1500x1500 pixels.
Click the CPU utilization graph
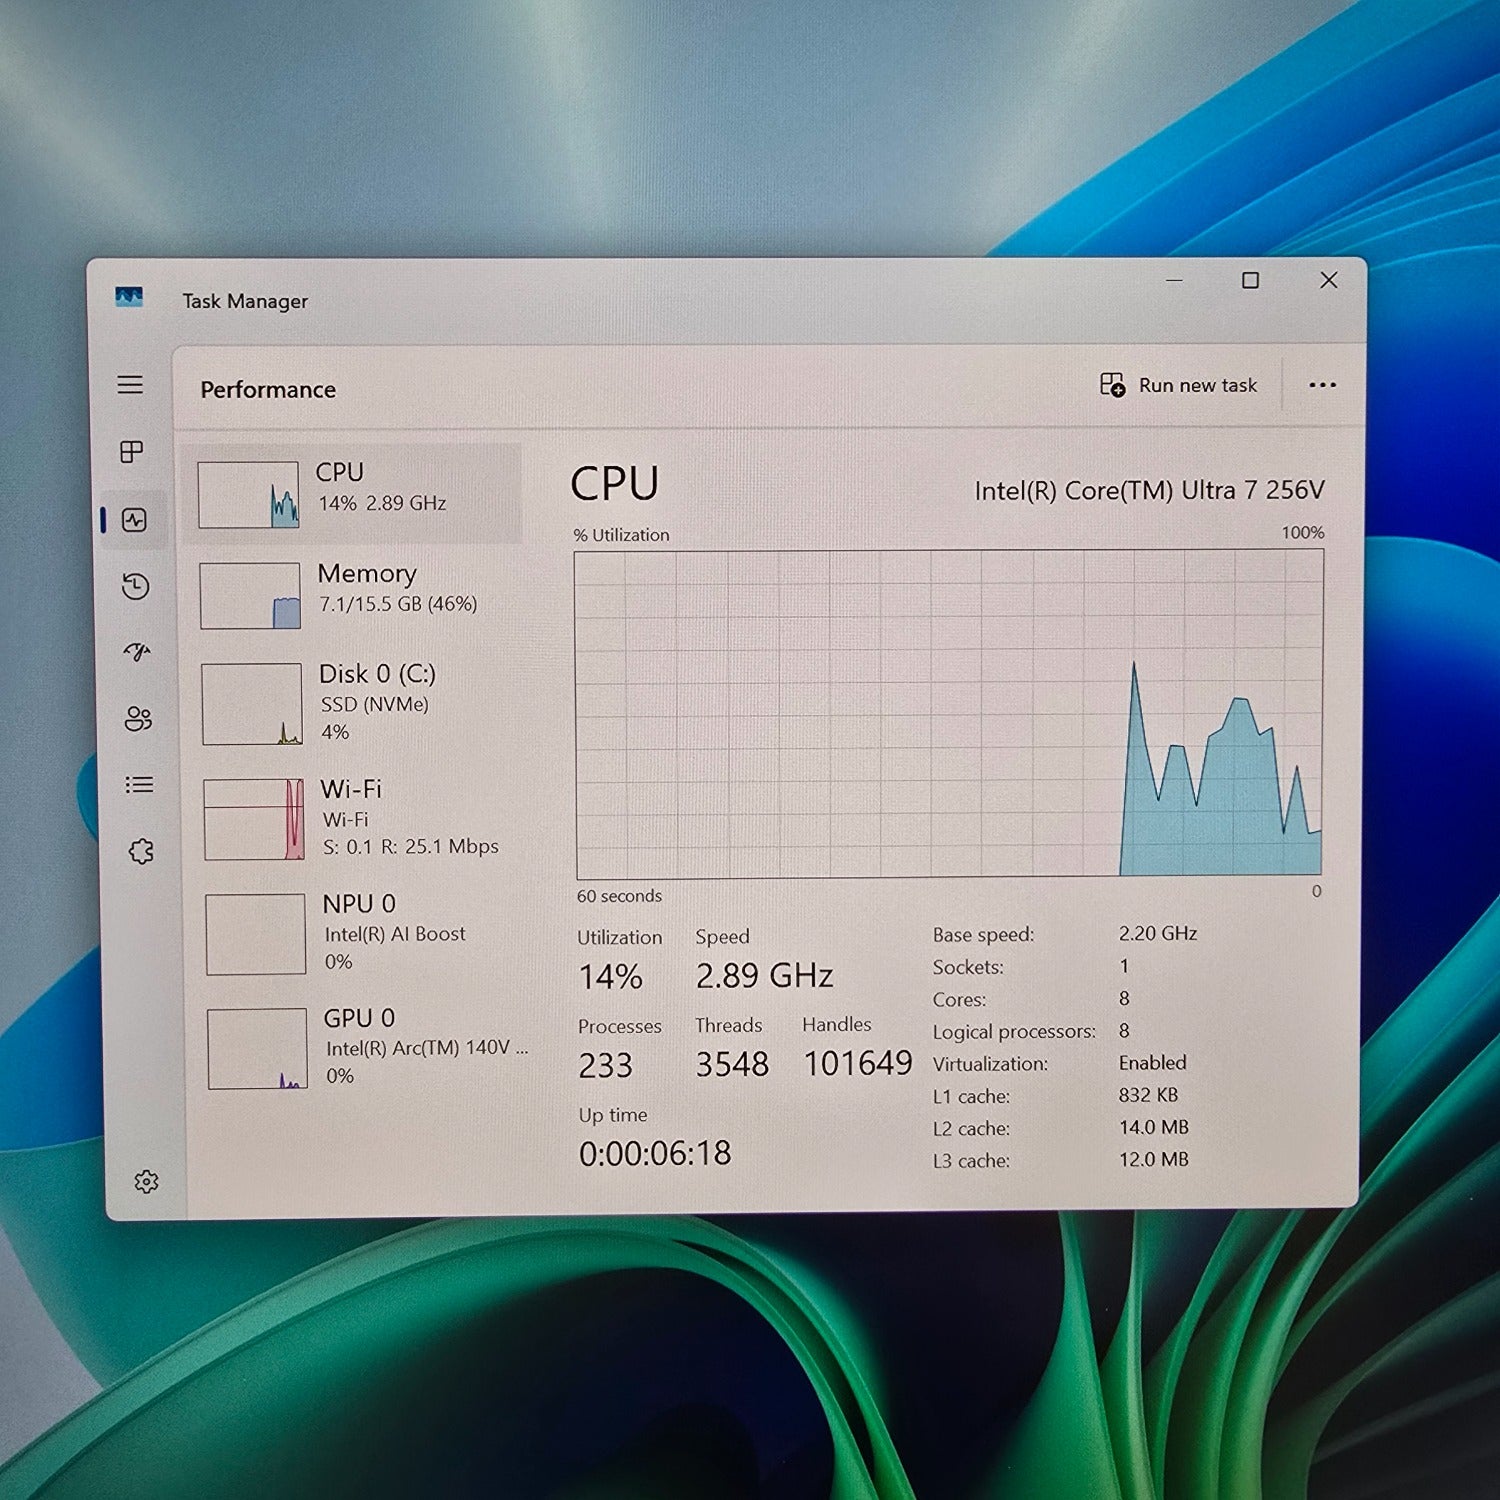(950, 713)
